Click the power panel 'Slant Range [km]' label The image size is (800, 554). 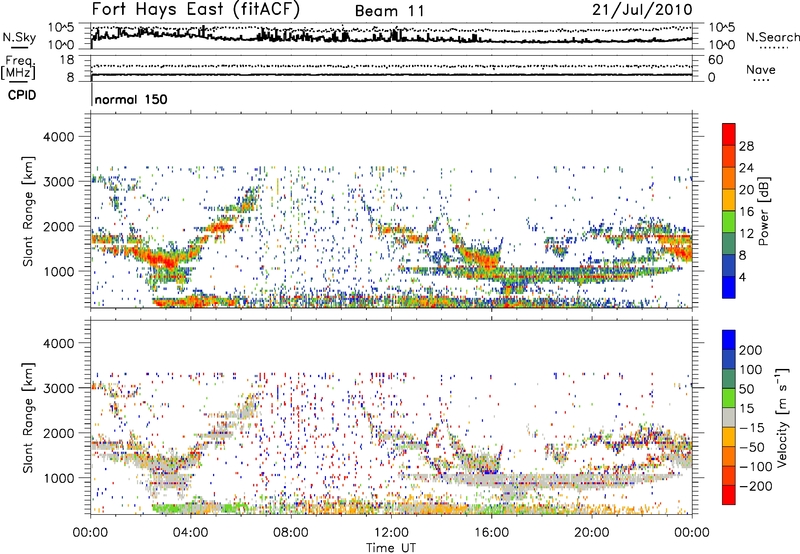coord(28,211)
